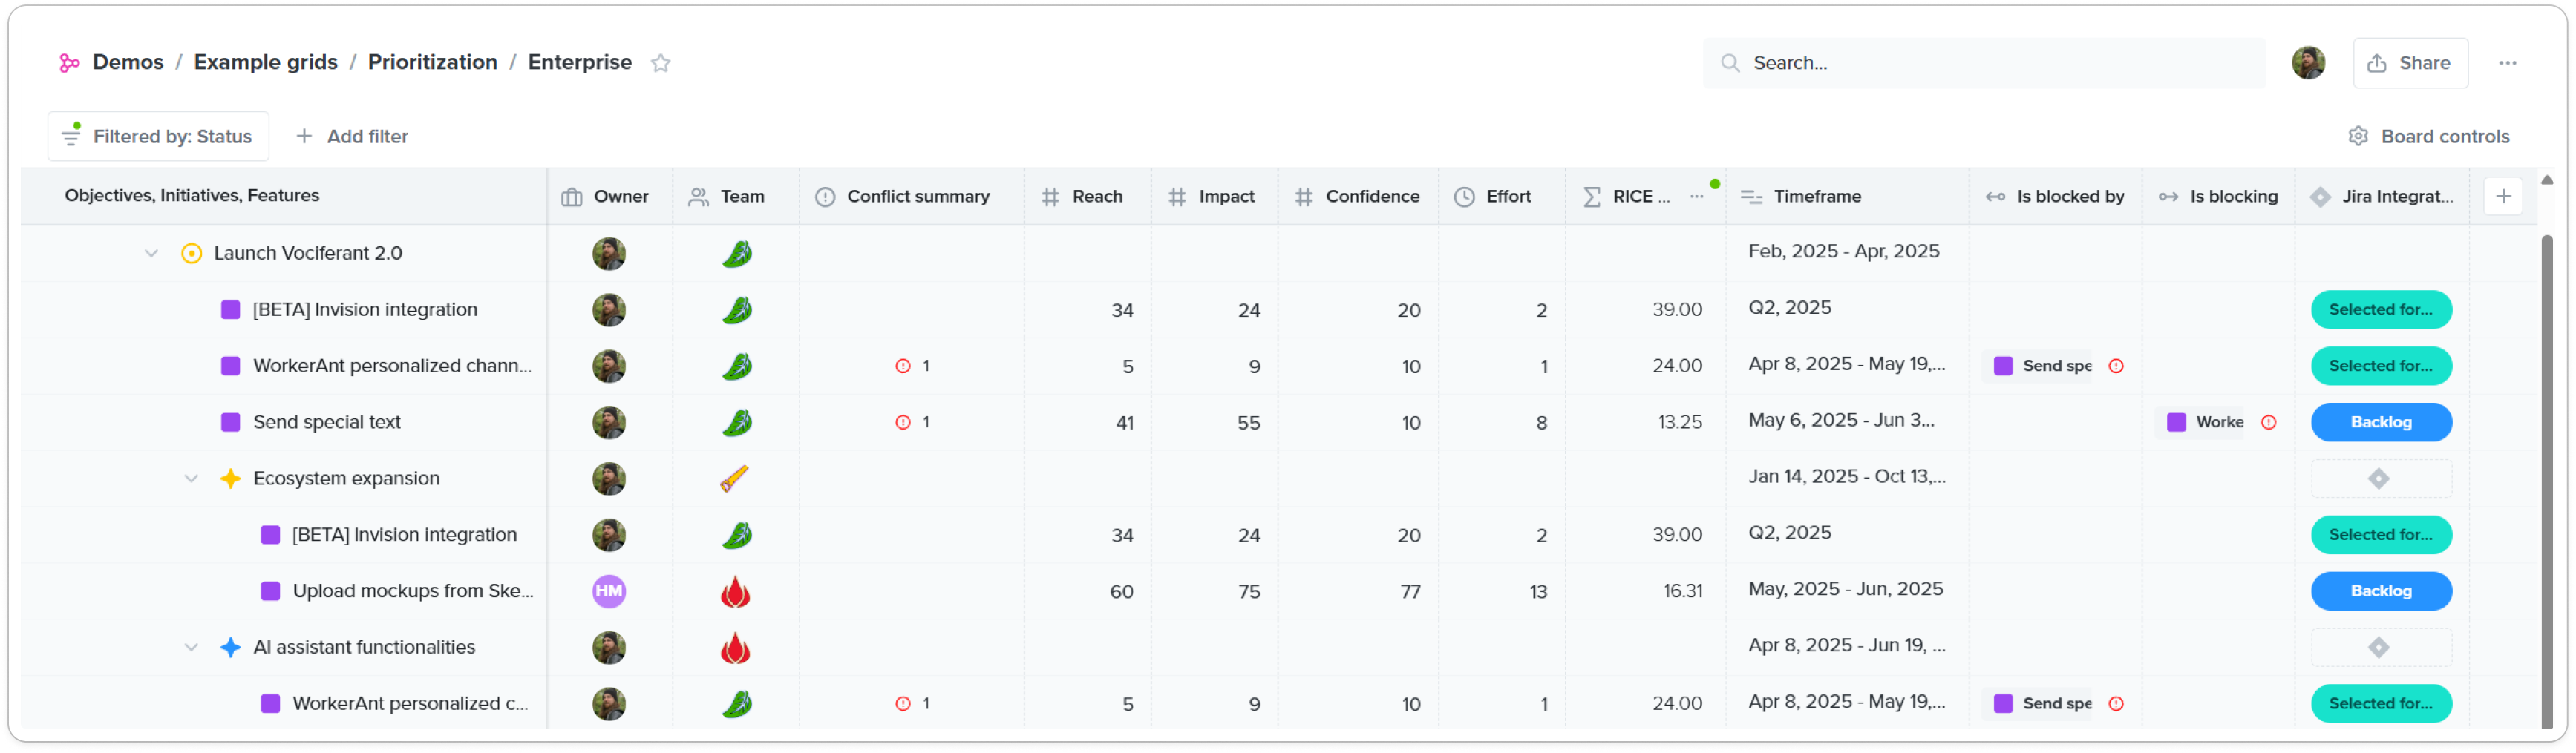Screen dimensions: 2576x753
Task: Click the user avatar next to Share
Action: pyautogui.click(x=2308, y=63)
